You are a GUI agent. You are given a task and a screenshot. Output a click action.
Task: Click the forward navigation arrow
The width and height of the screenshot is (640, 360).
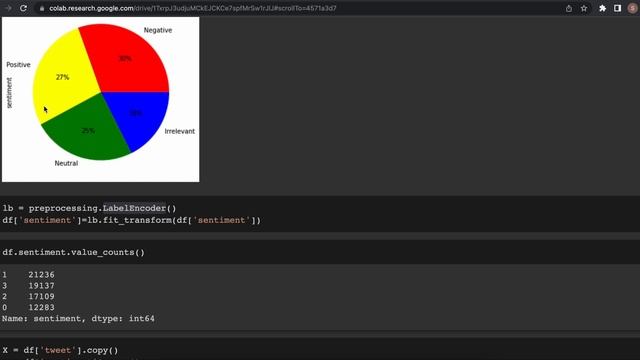tap(8, 8)
